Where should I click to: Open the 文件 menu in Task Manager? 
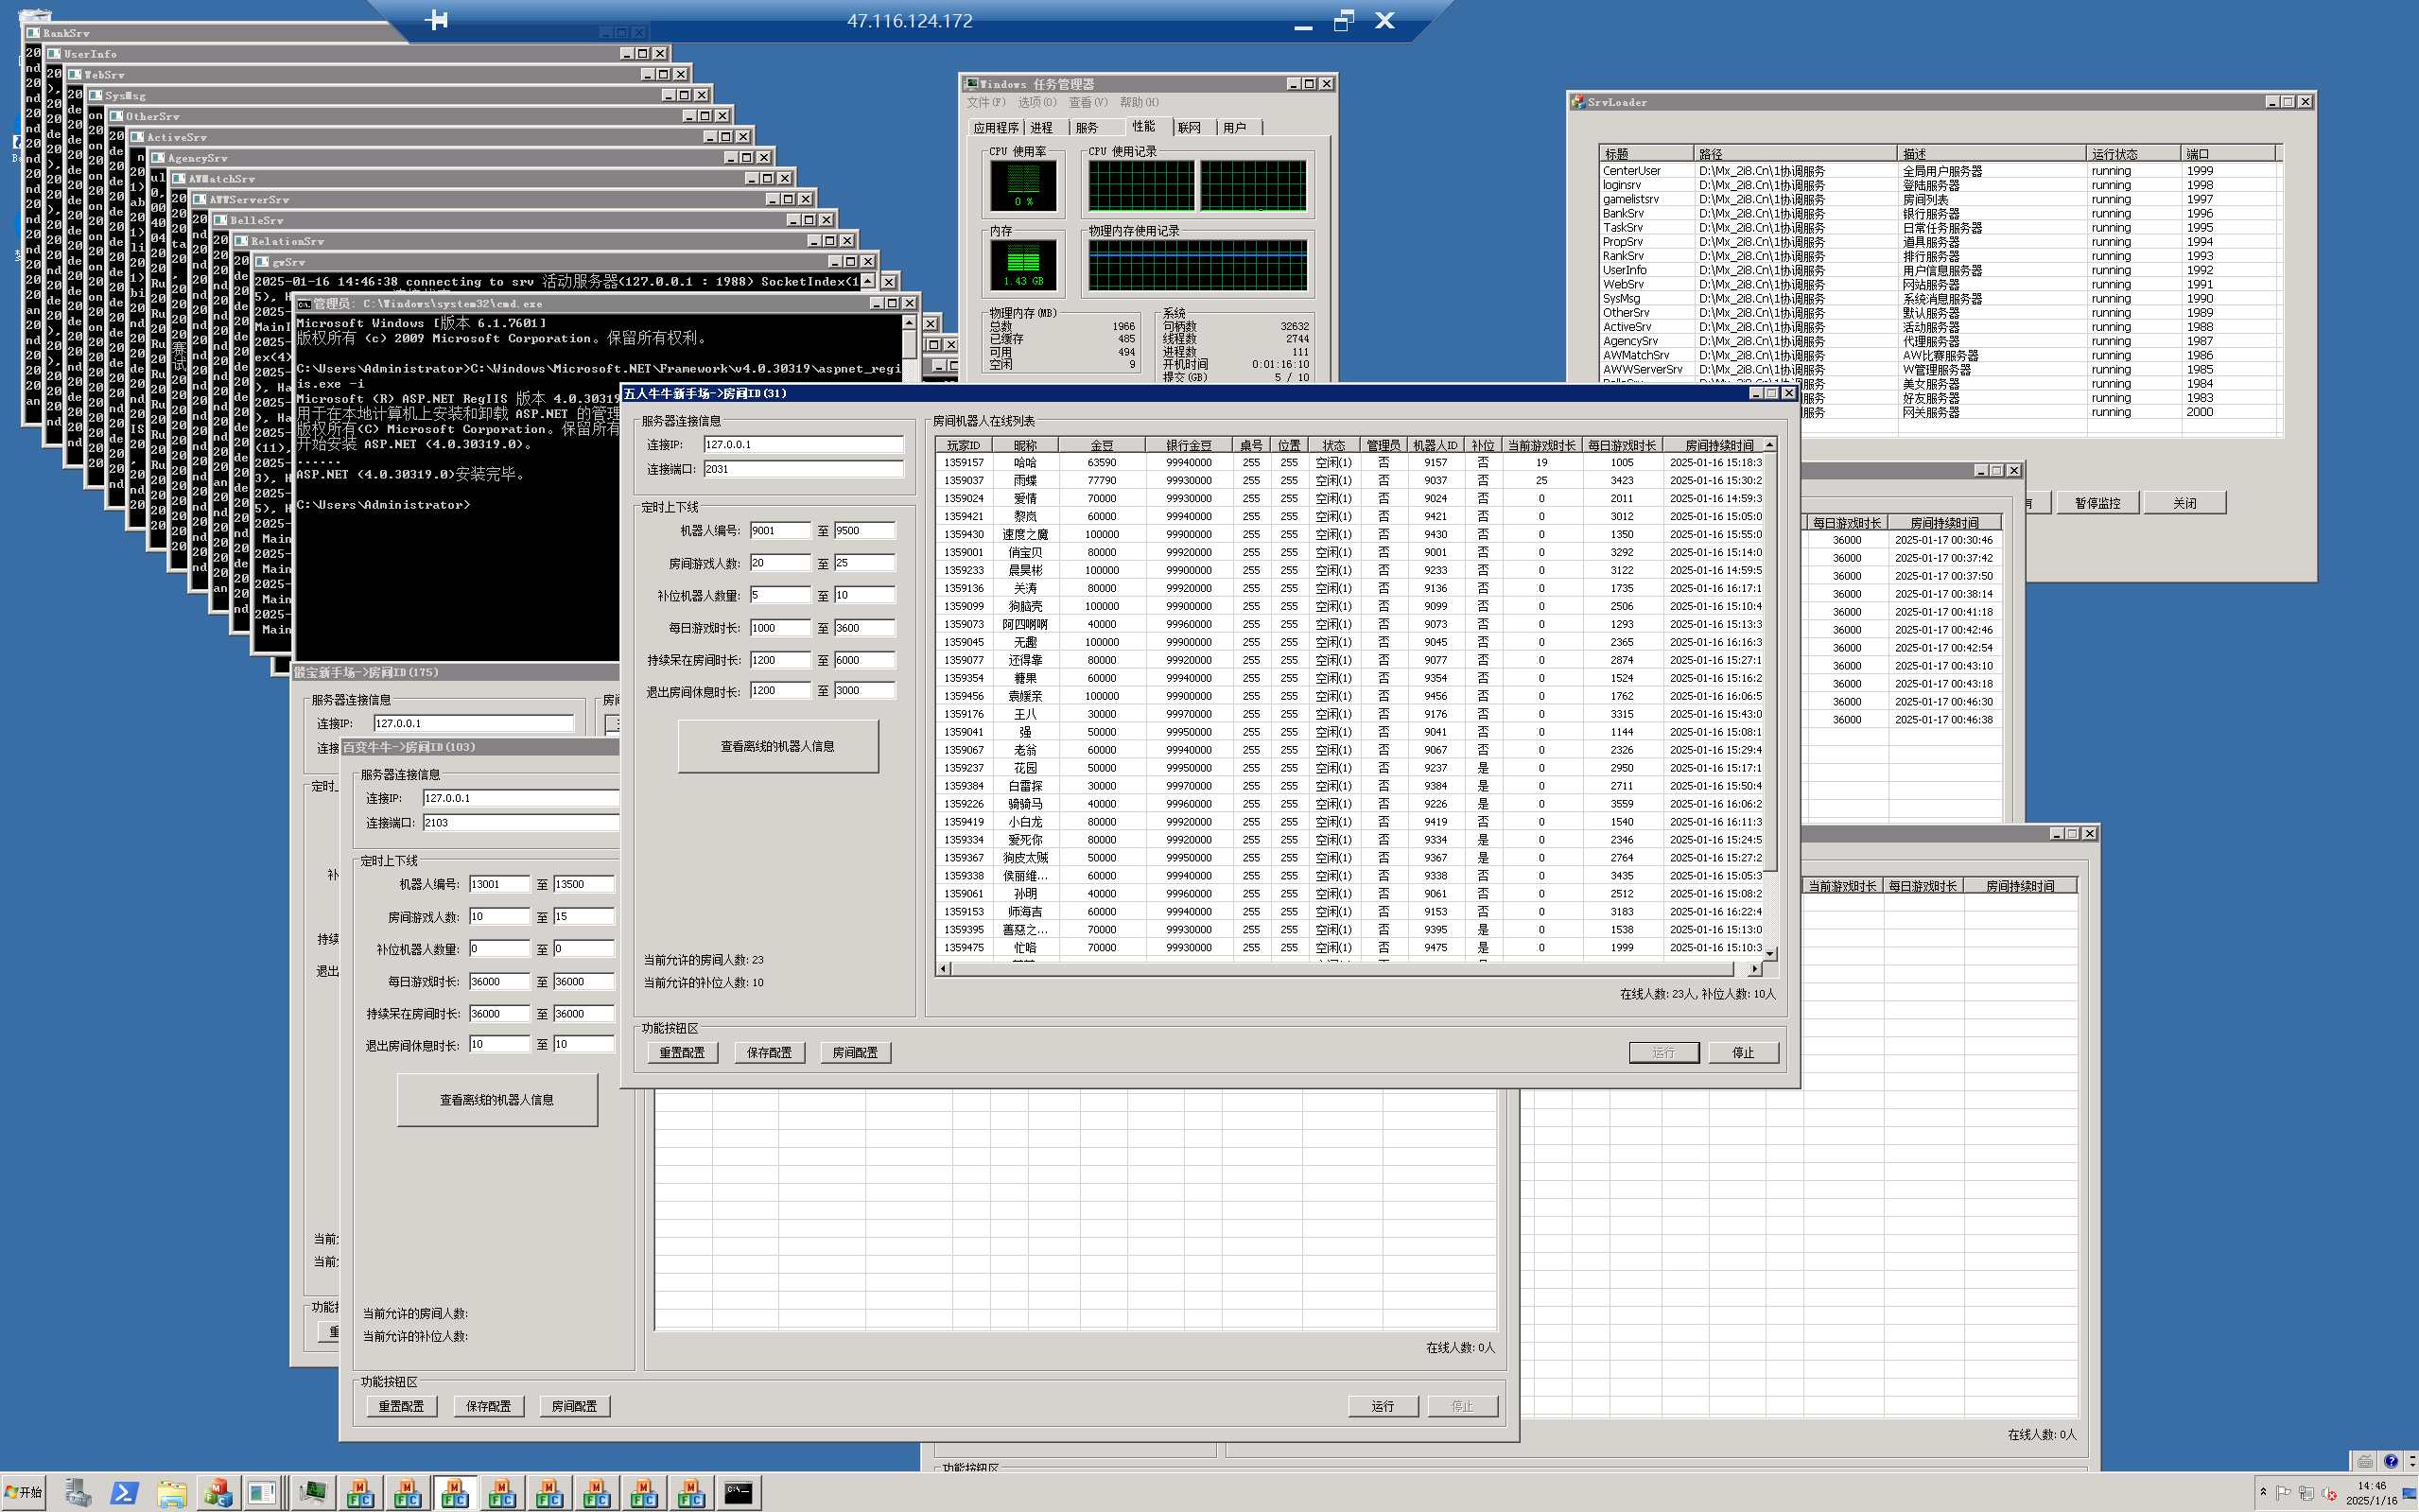pyautogui.click(x=985, y=102)
